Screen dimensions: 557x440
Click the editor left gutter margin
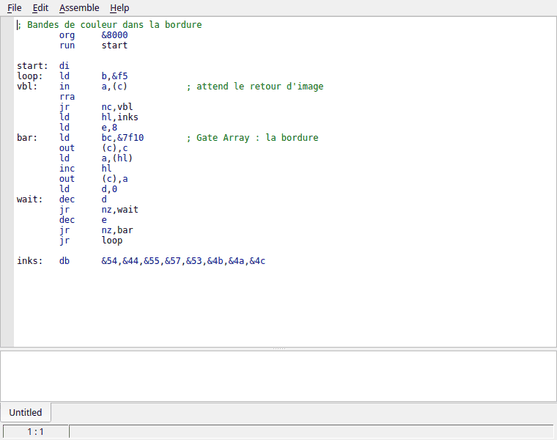(x=7, y=182)
